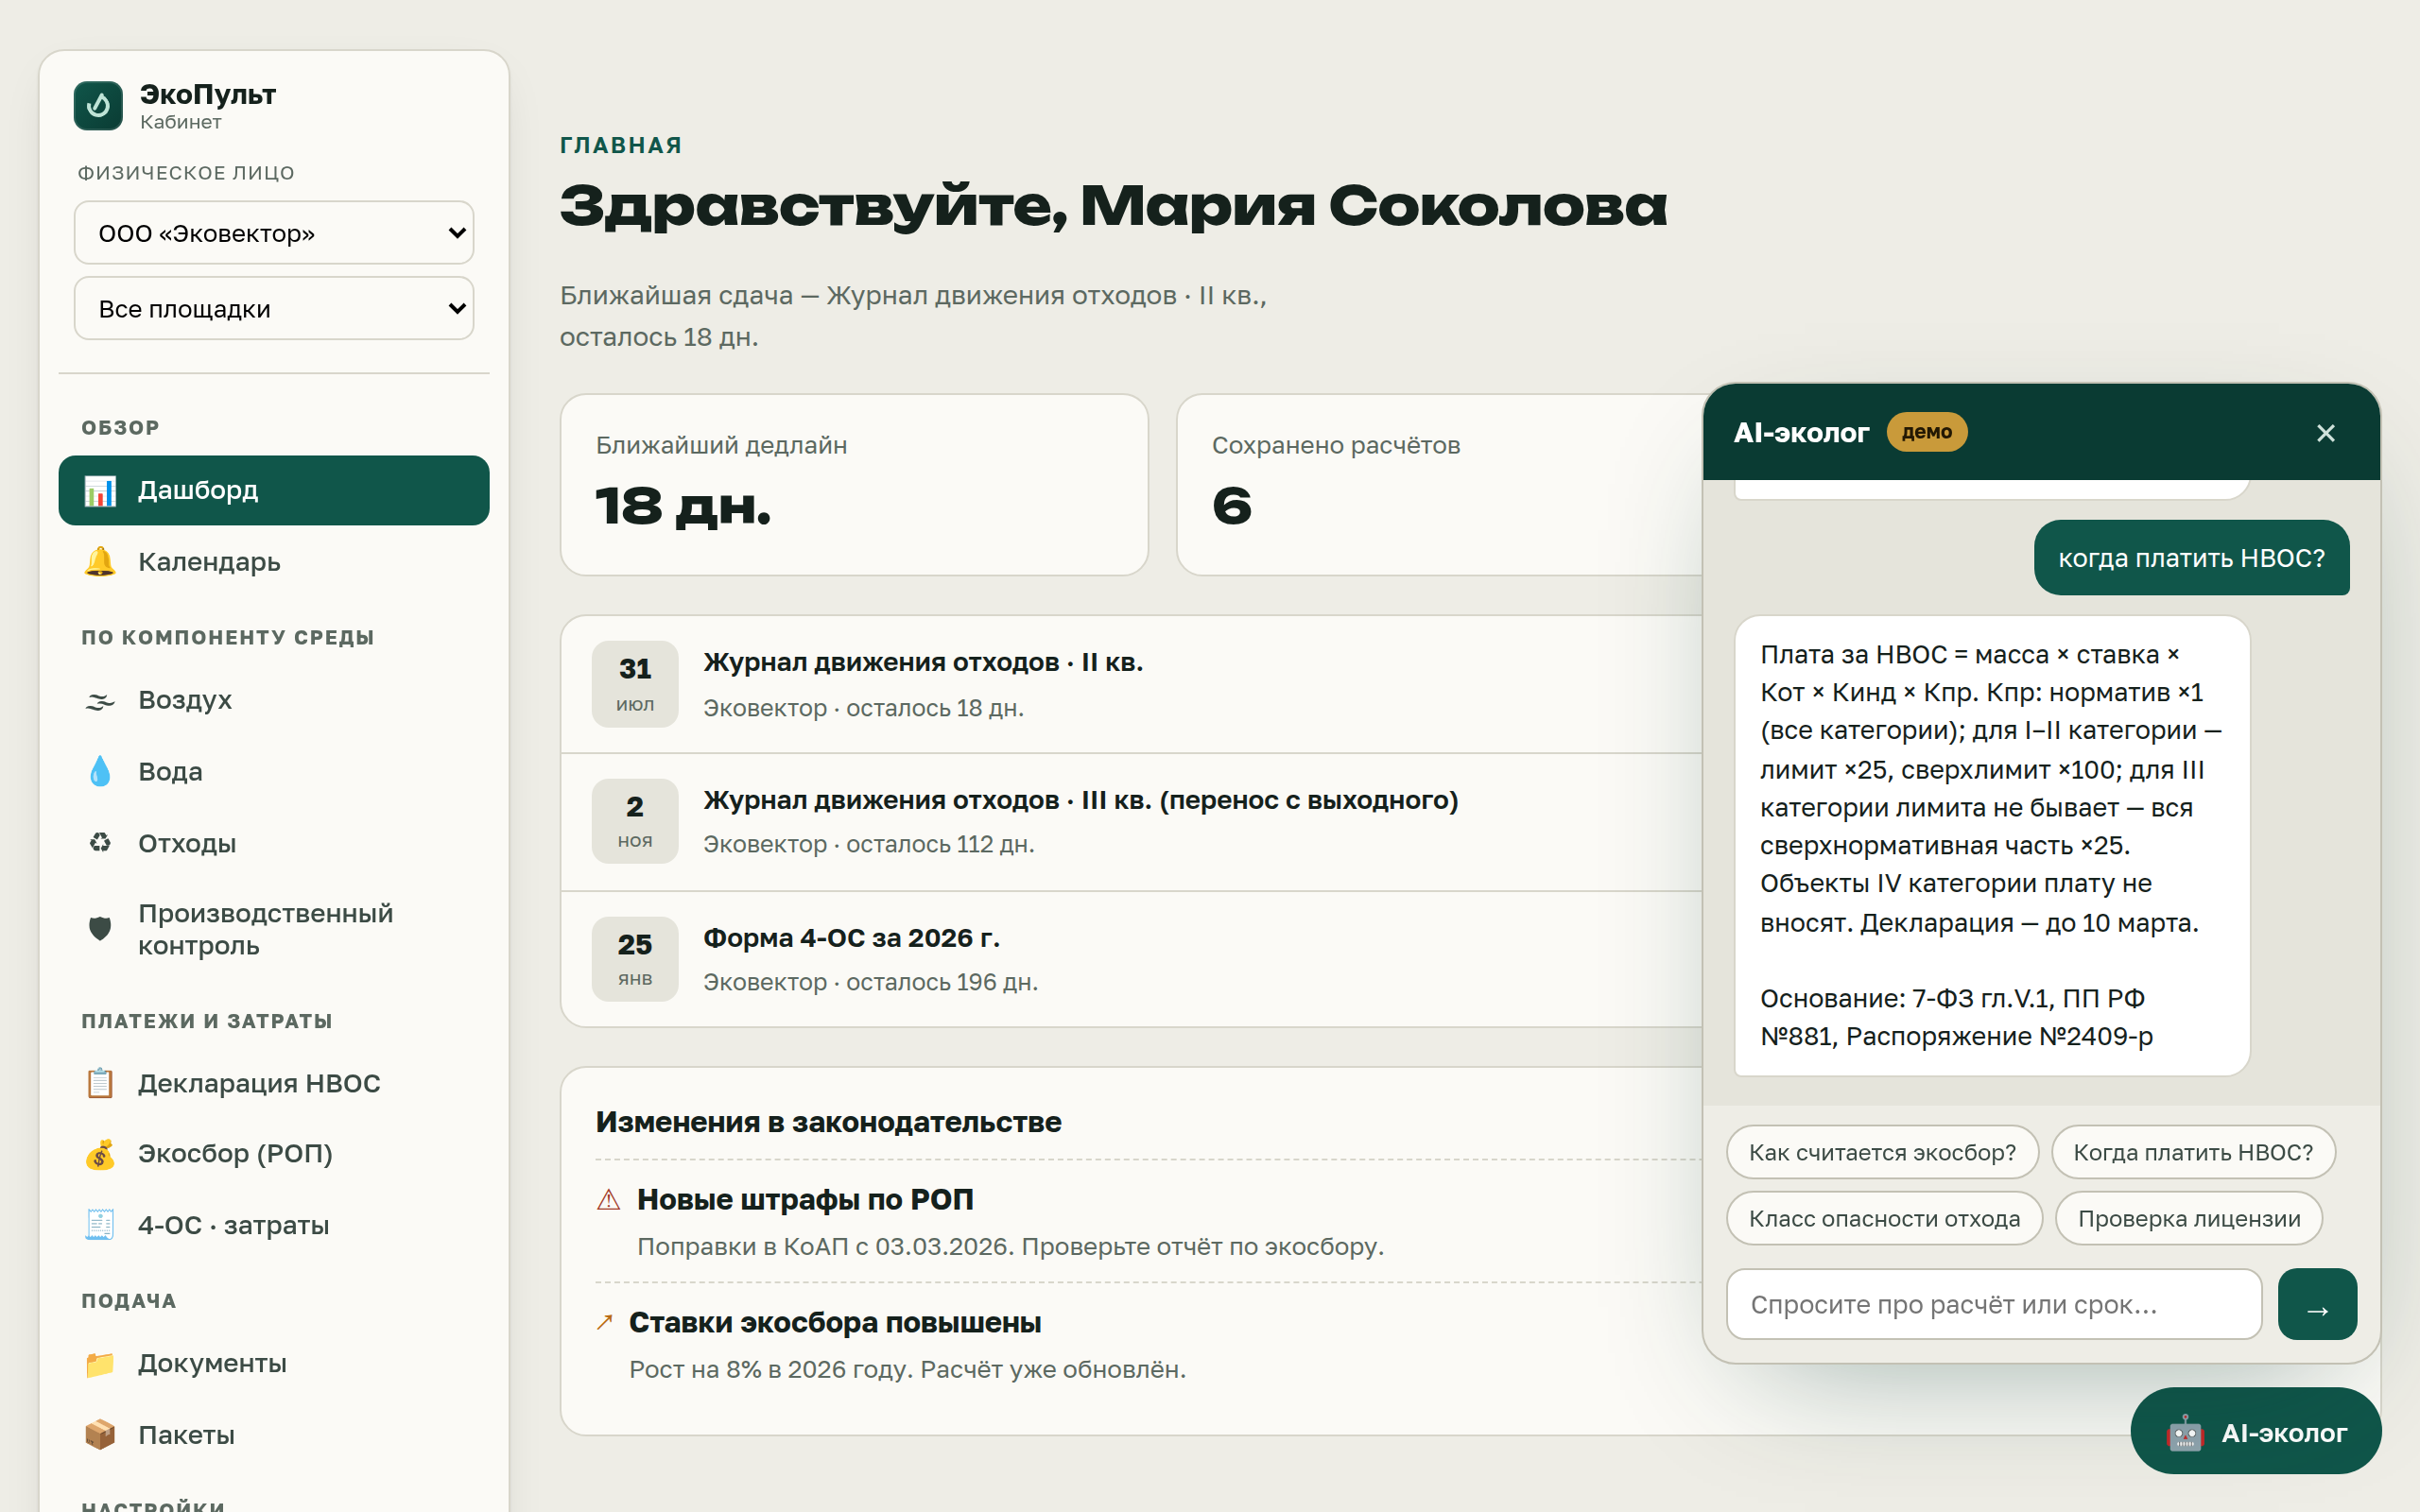Viewport: 2420px width, 1512px height.
Task: Open Производственный контроль page
Action: pos(274,929)
